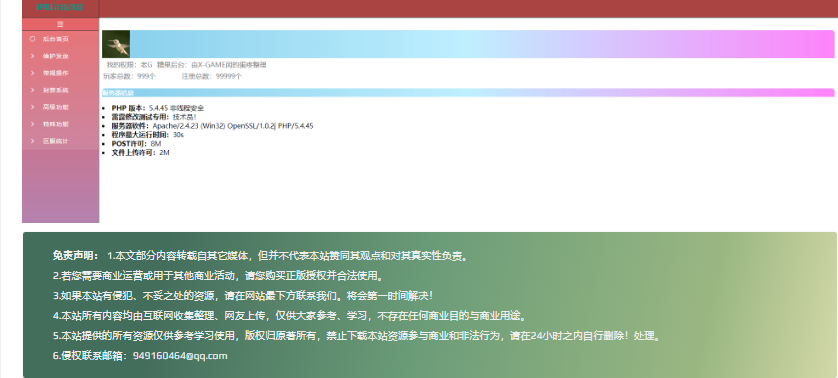Click the home icon beside 后台首页

[33, 39]
